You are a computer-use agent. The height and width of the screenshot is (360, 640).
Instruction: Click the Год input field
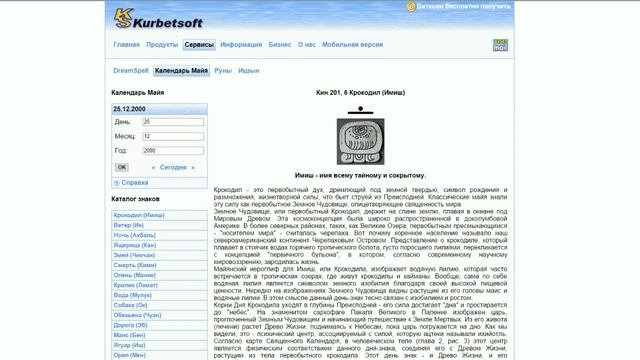[x=173, y=151]
